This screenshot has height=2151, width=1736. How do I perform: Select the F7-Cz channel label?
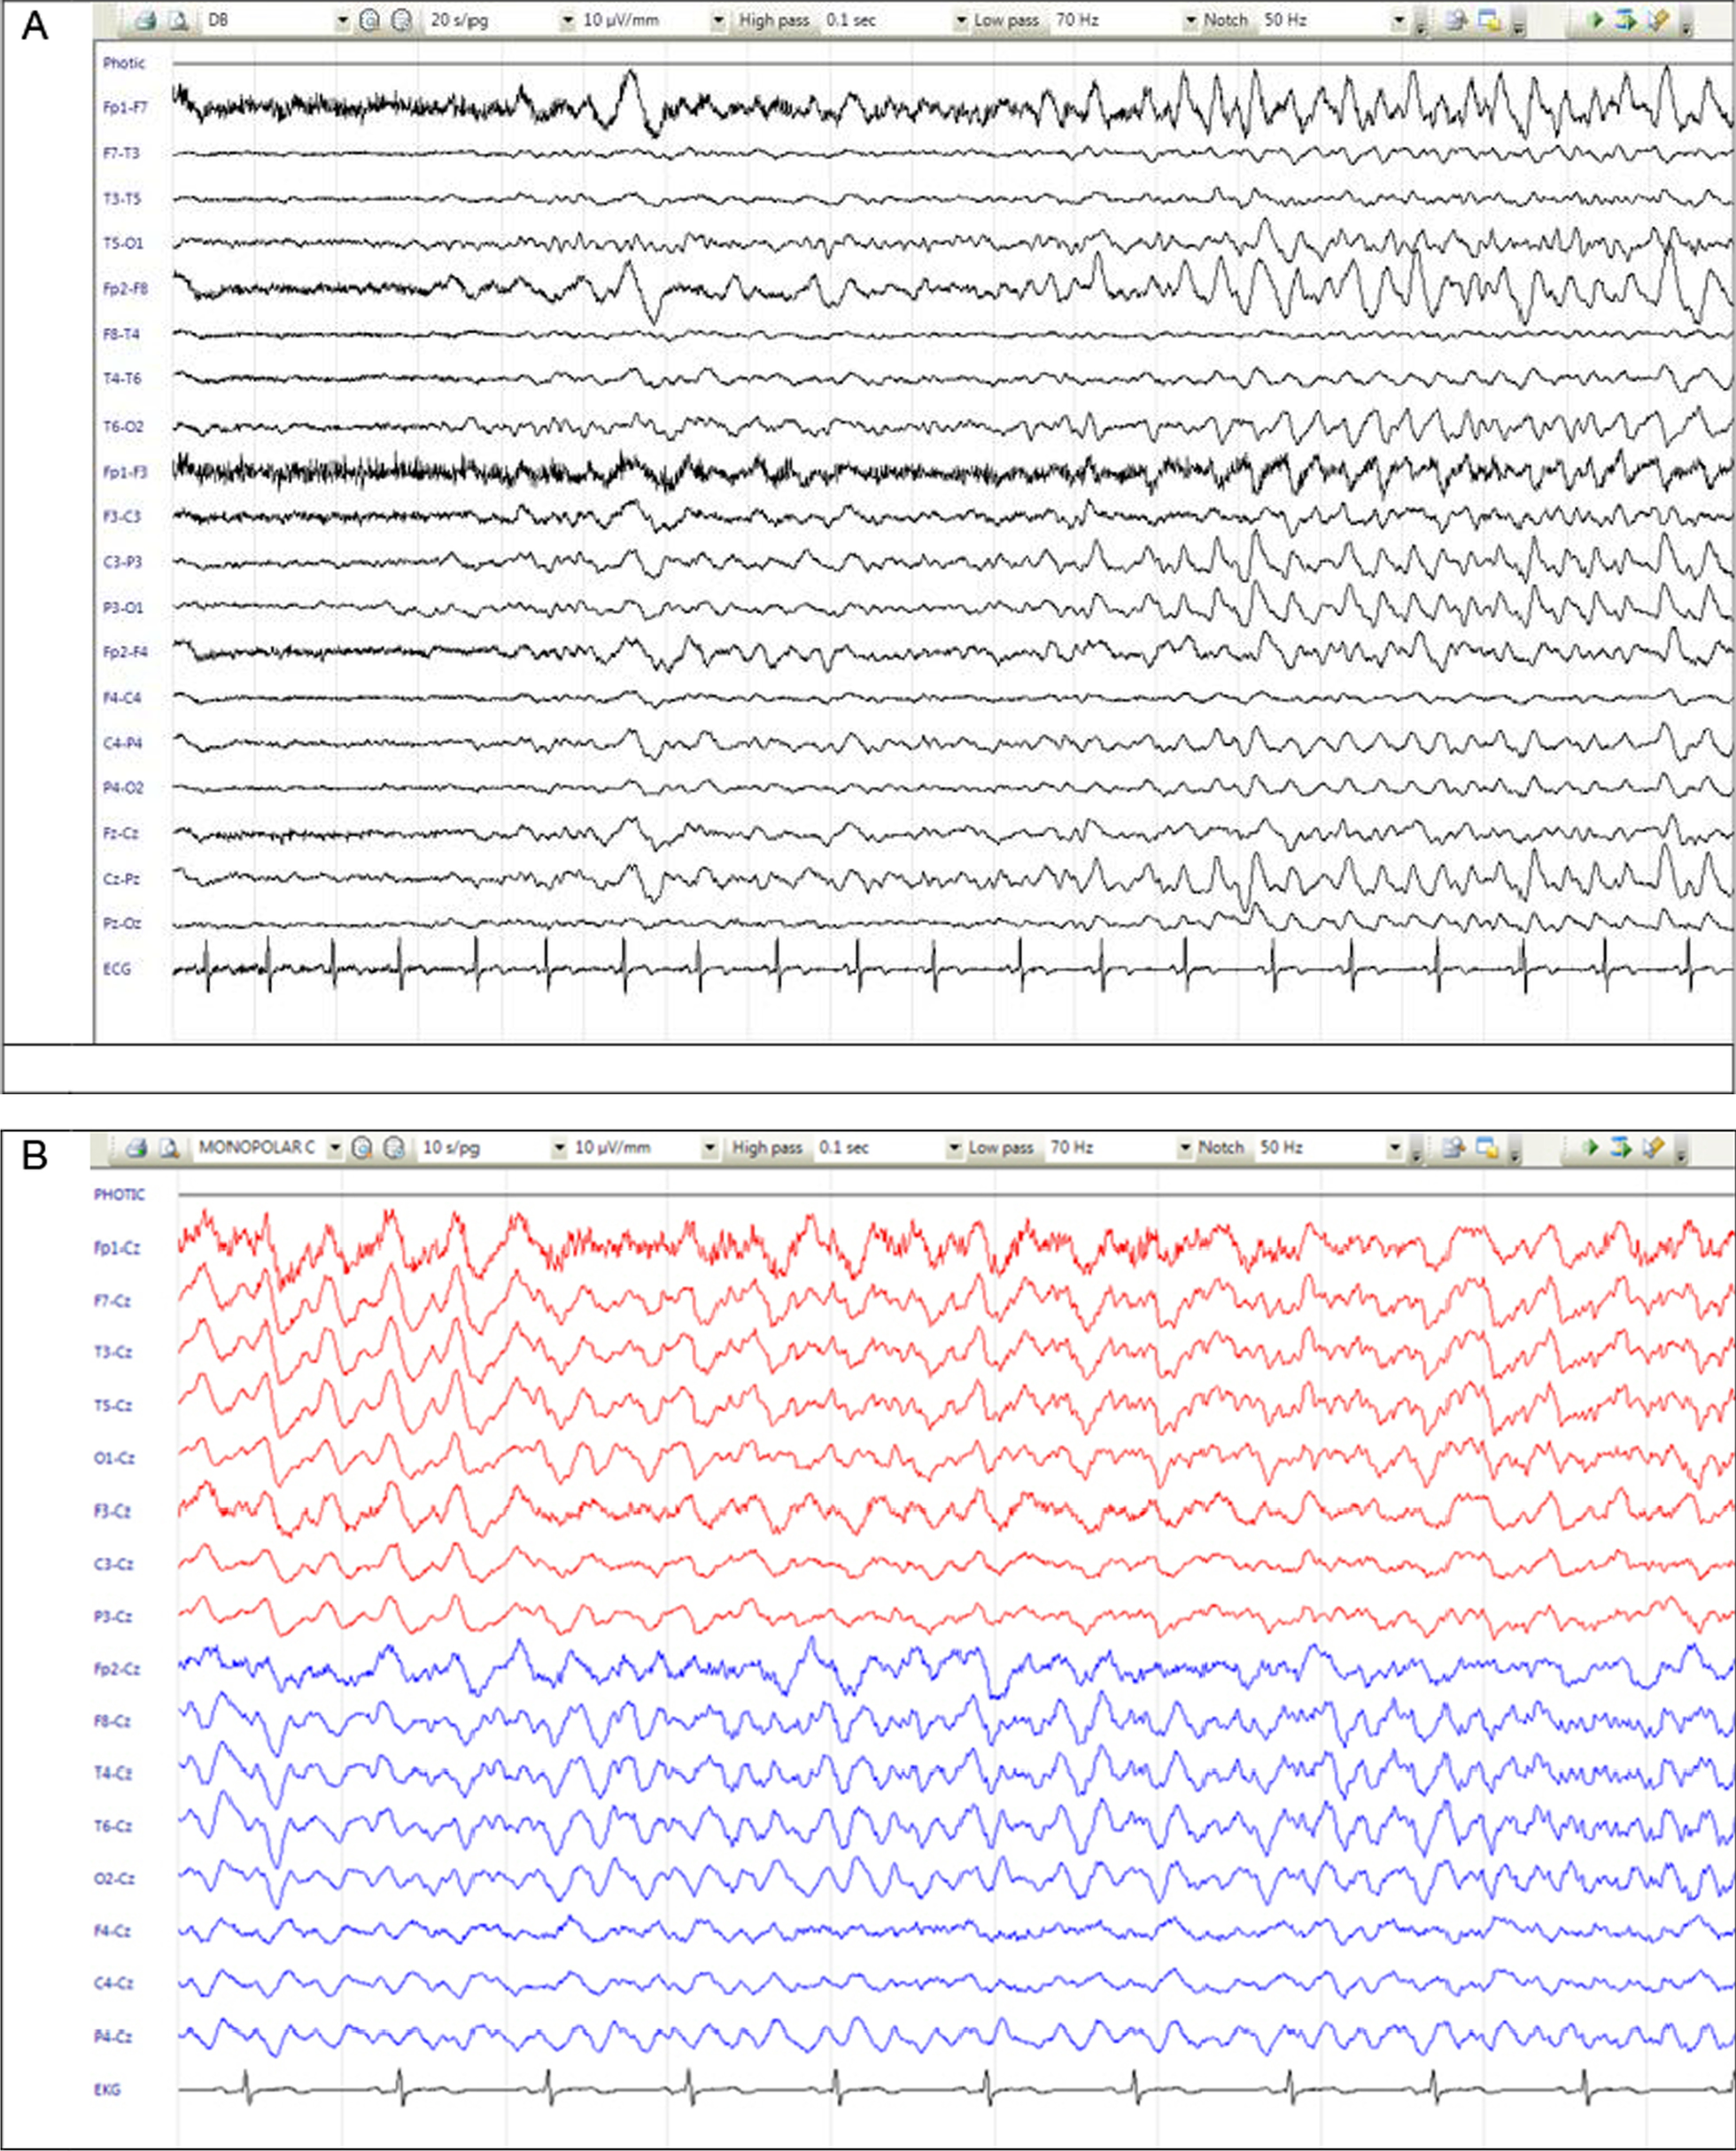pyautogui.click(x=113, y=1301)
